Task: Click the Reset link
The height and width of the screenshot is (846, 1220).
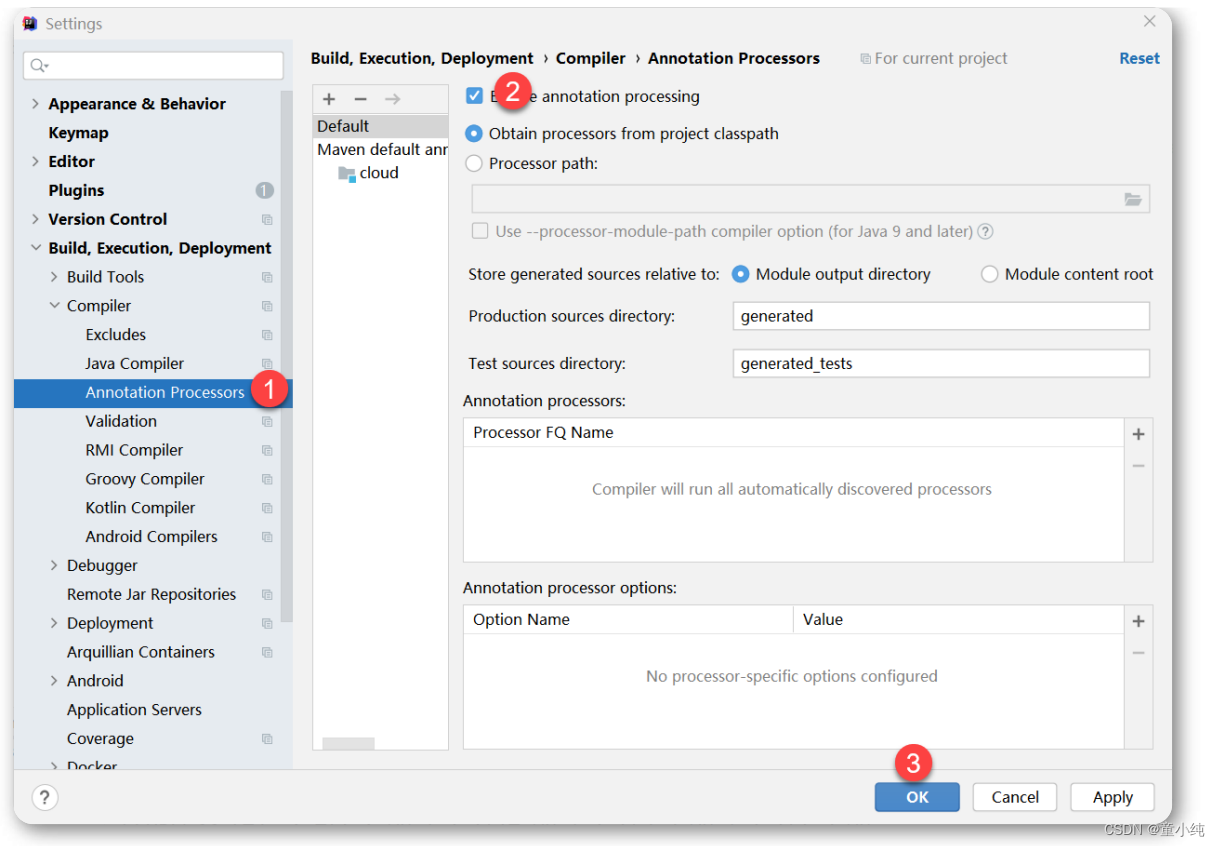Action: point(1139,58)
